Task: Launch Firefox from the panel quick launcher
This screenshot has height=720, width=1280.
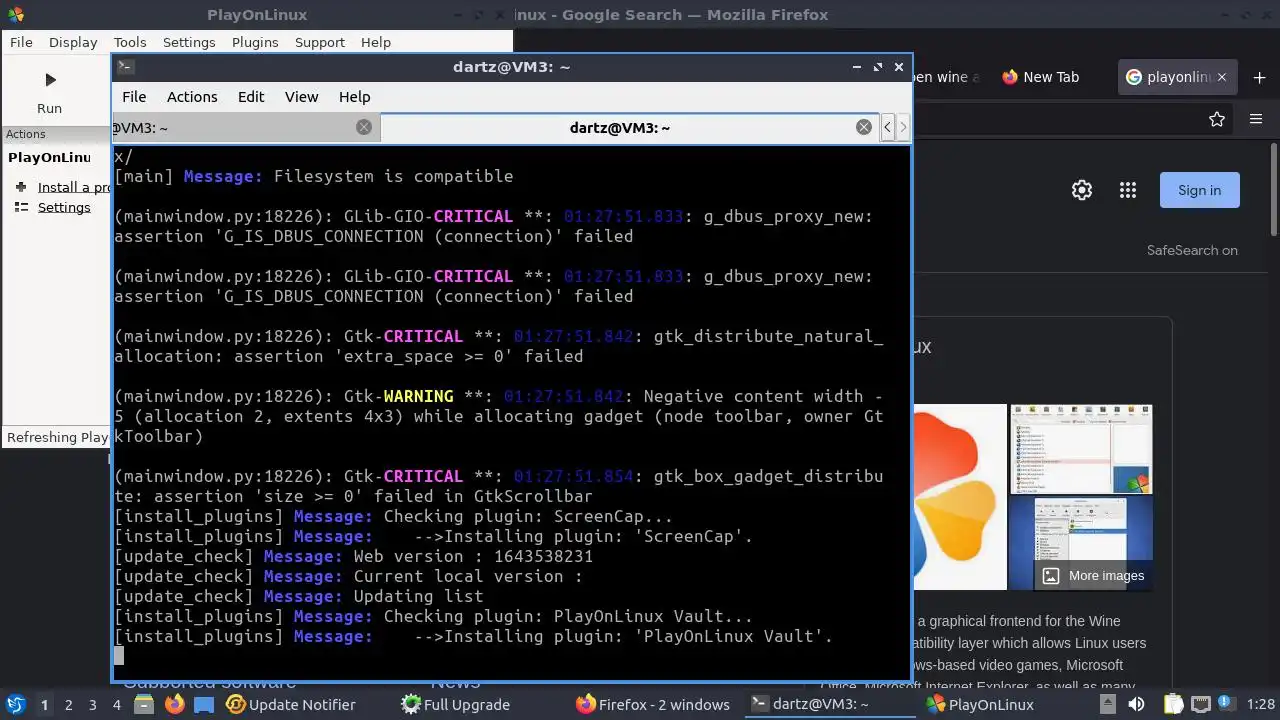Action: click(175, 704)
